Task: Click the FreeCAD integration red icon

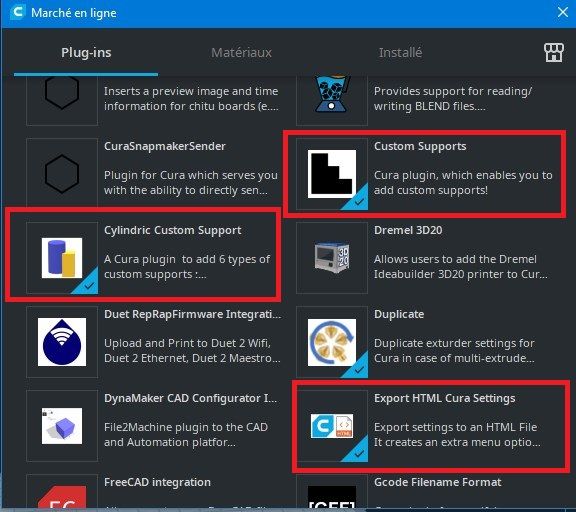Action: click(x=62, y=497)
